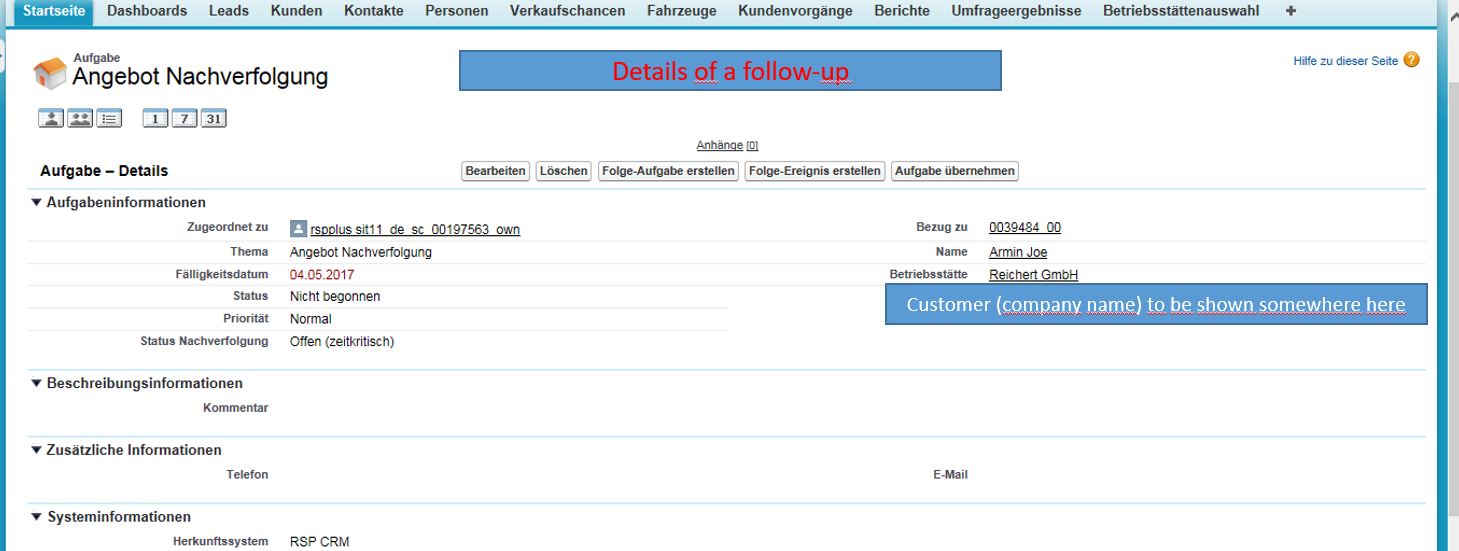Click the page title Angebot Nachverfolgung
1459x551 pixels.
pyautogui.click(x=200, y=77)
